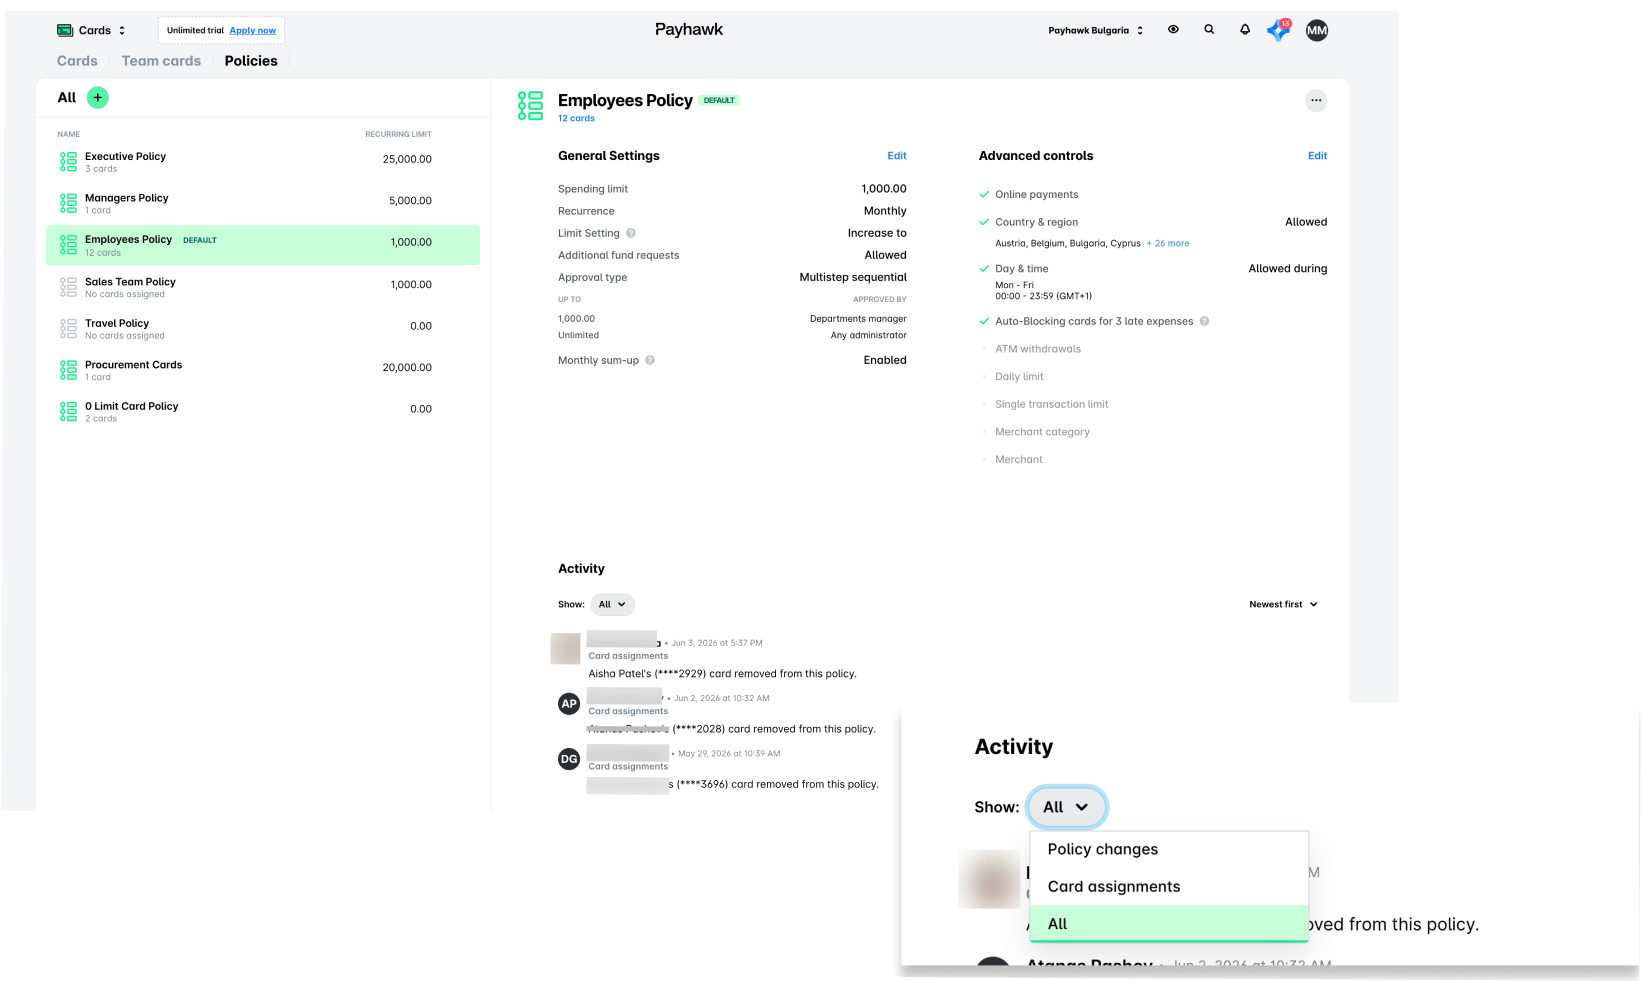Click the DG avatar in activity
This screenshot has height=981, width=1645.
[569, 759]
